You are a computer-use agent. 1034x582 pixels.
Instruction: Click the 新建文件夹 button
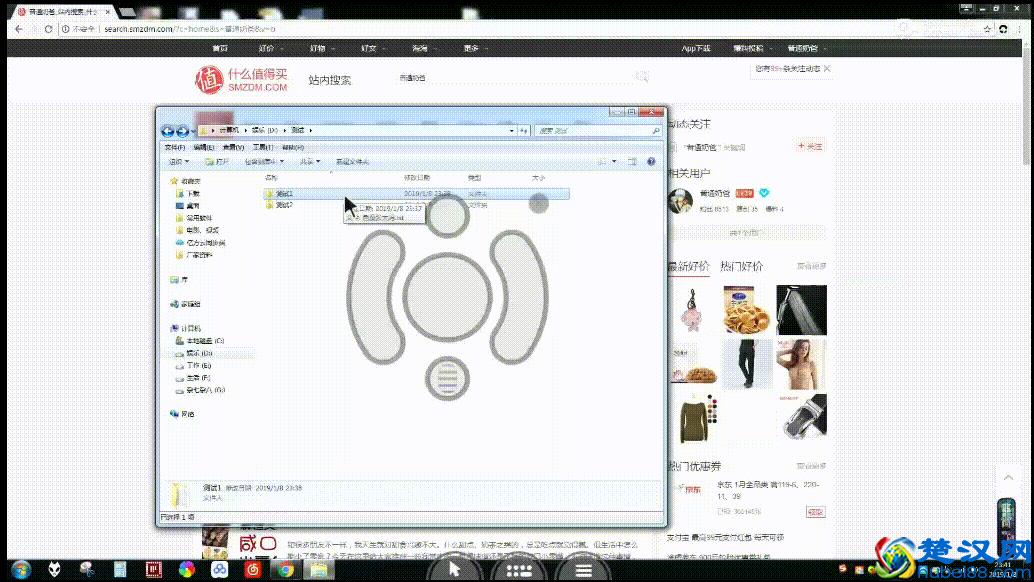(352, 161)
